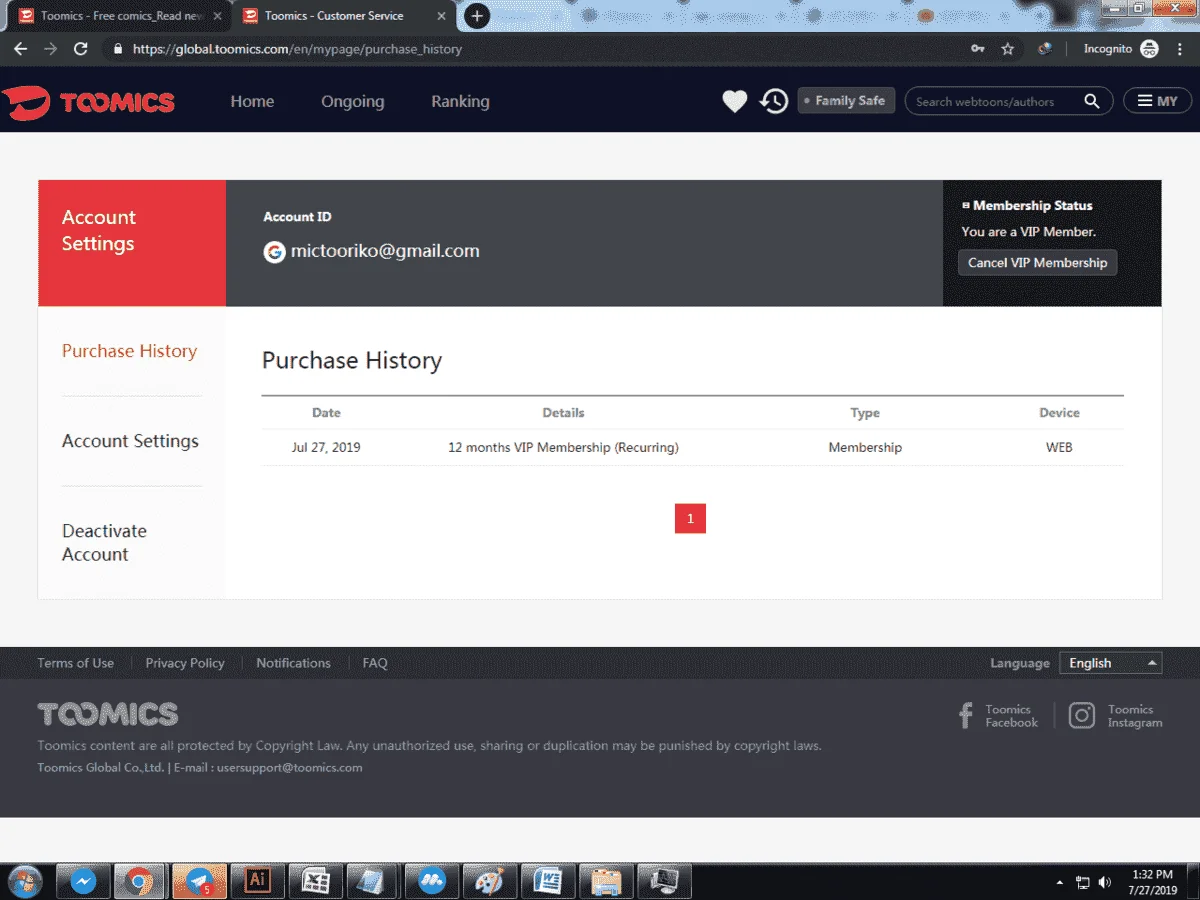
Task: Show hidden tray icons arrow
Action: point(1060,883)
